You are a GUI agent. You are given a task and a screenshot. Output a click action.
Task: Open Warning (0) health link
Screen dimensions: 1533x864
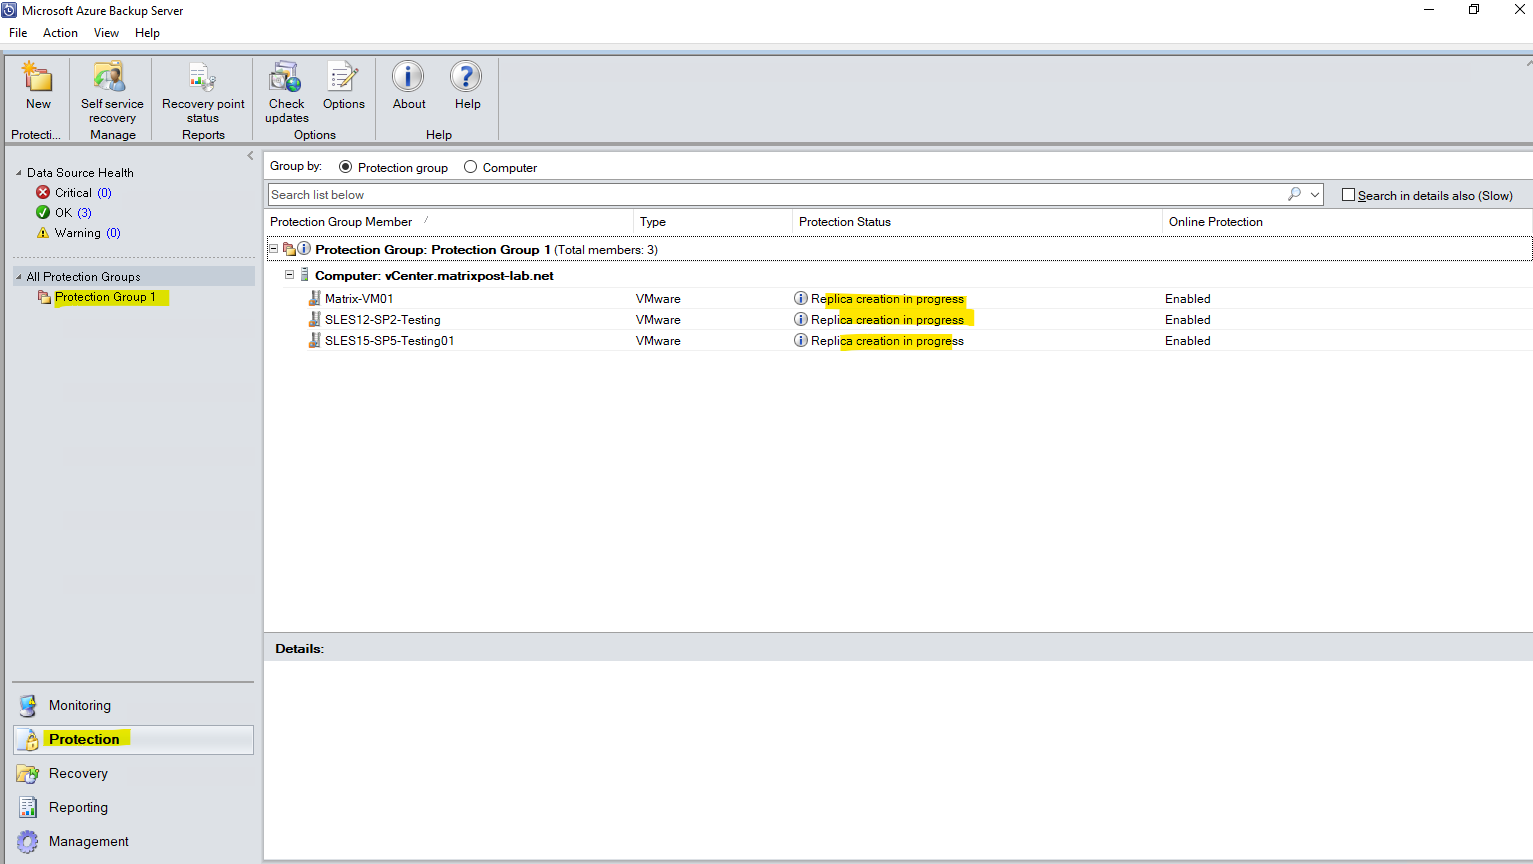(x=113, y=233)
